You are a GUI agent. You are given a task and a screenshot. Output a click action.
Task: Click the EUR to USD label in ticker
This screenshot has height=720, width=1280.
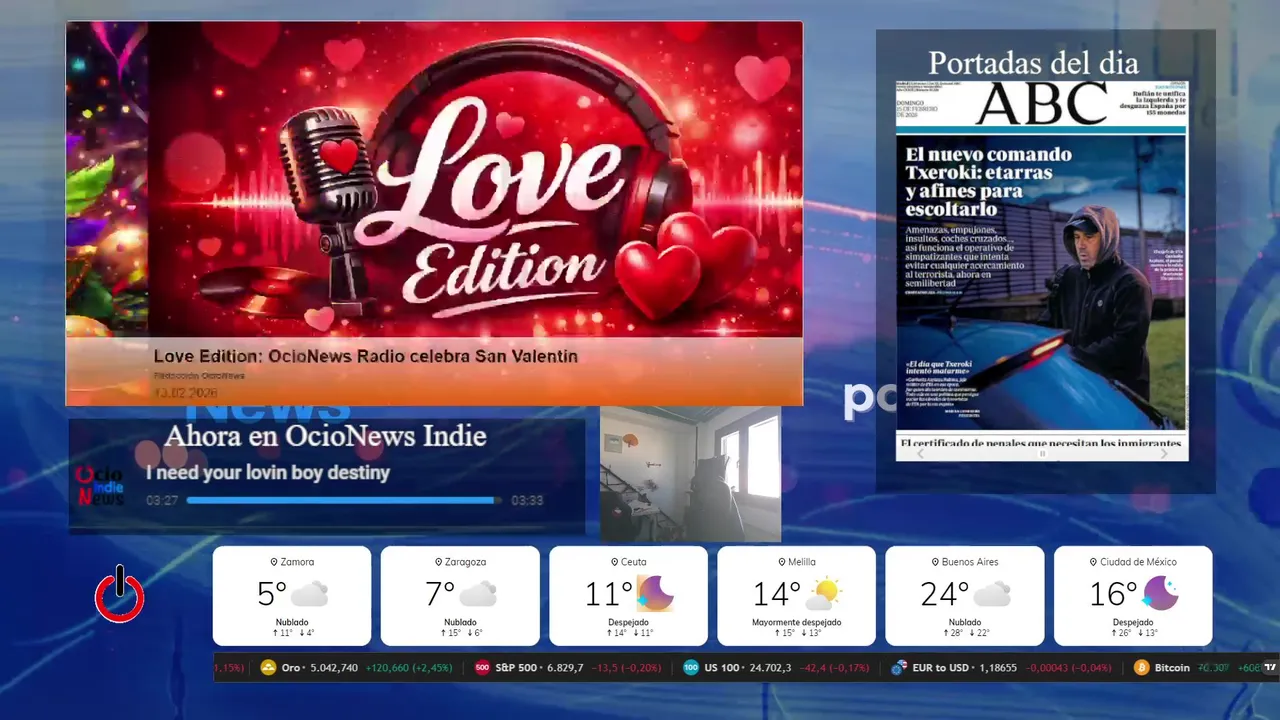[941, 668]
